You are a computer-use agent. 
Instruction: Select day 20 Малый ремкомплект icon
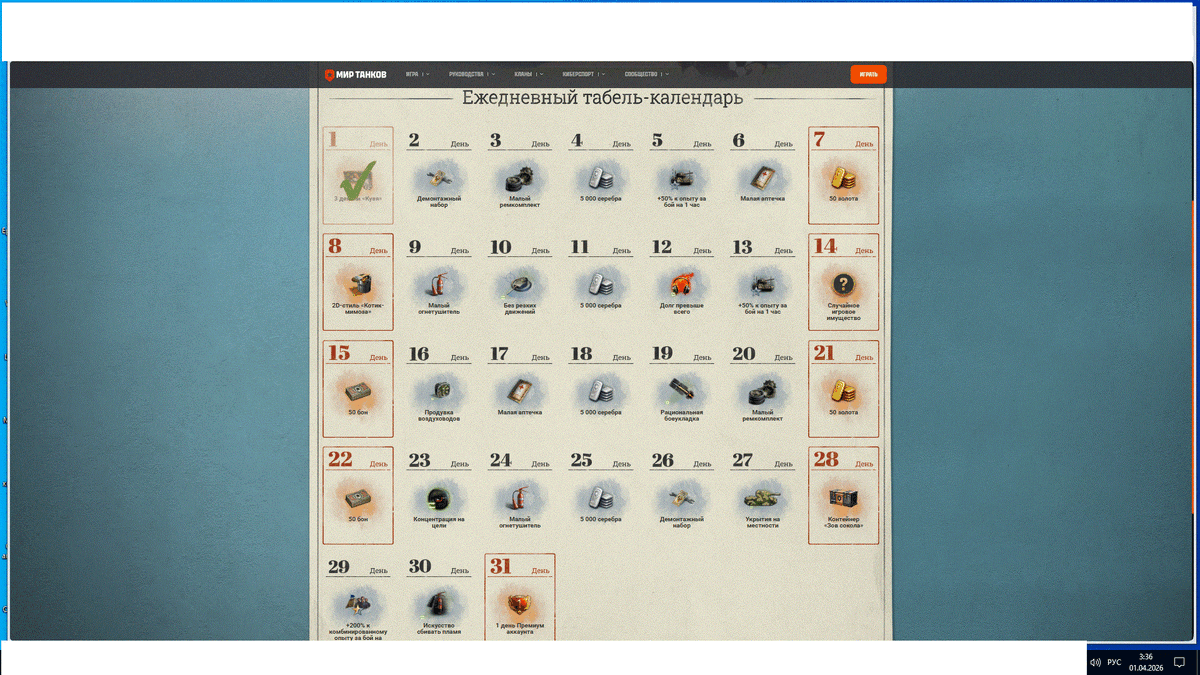pyautogui.click(x=763, y=391)
